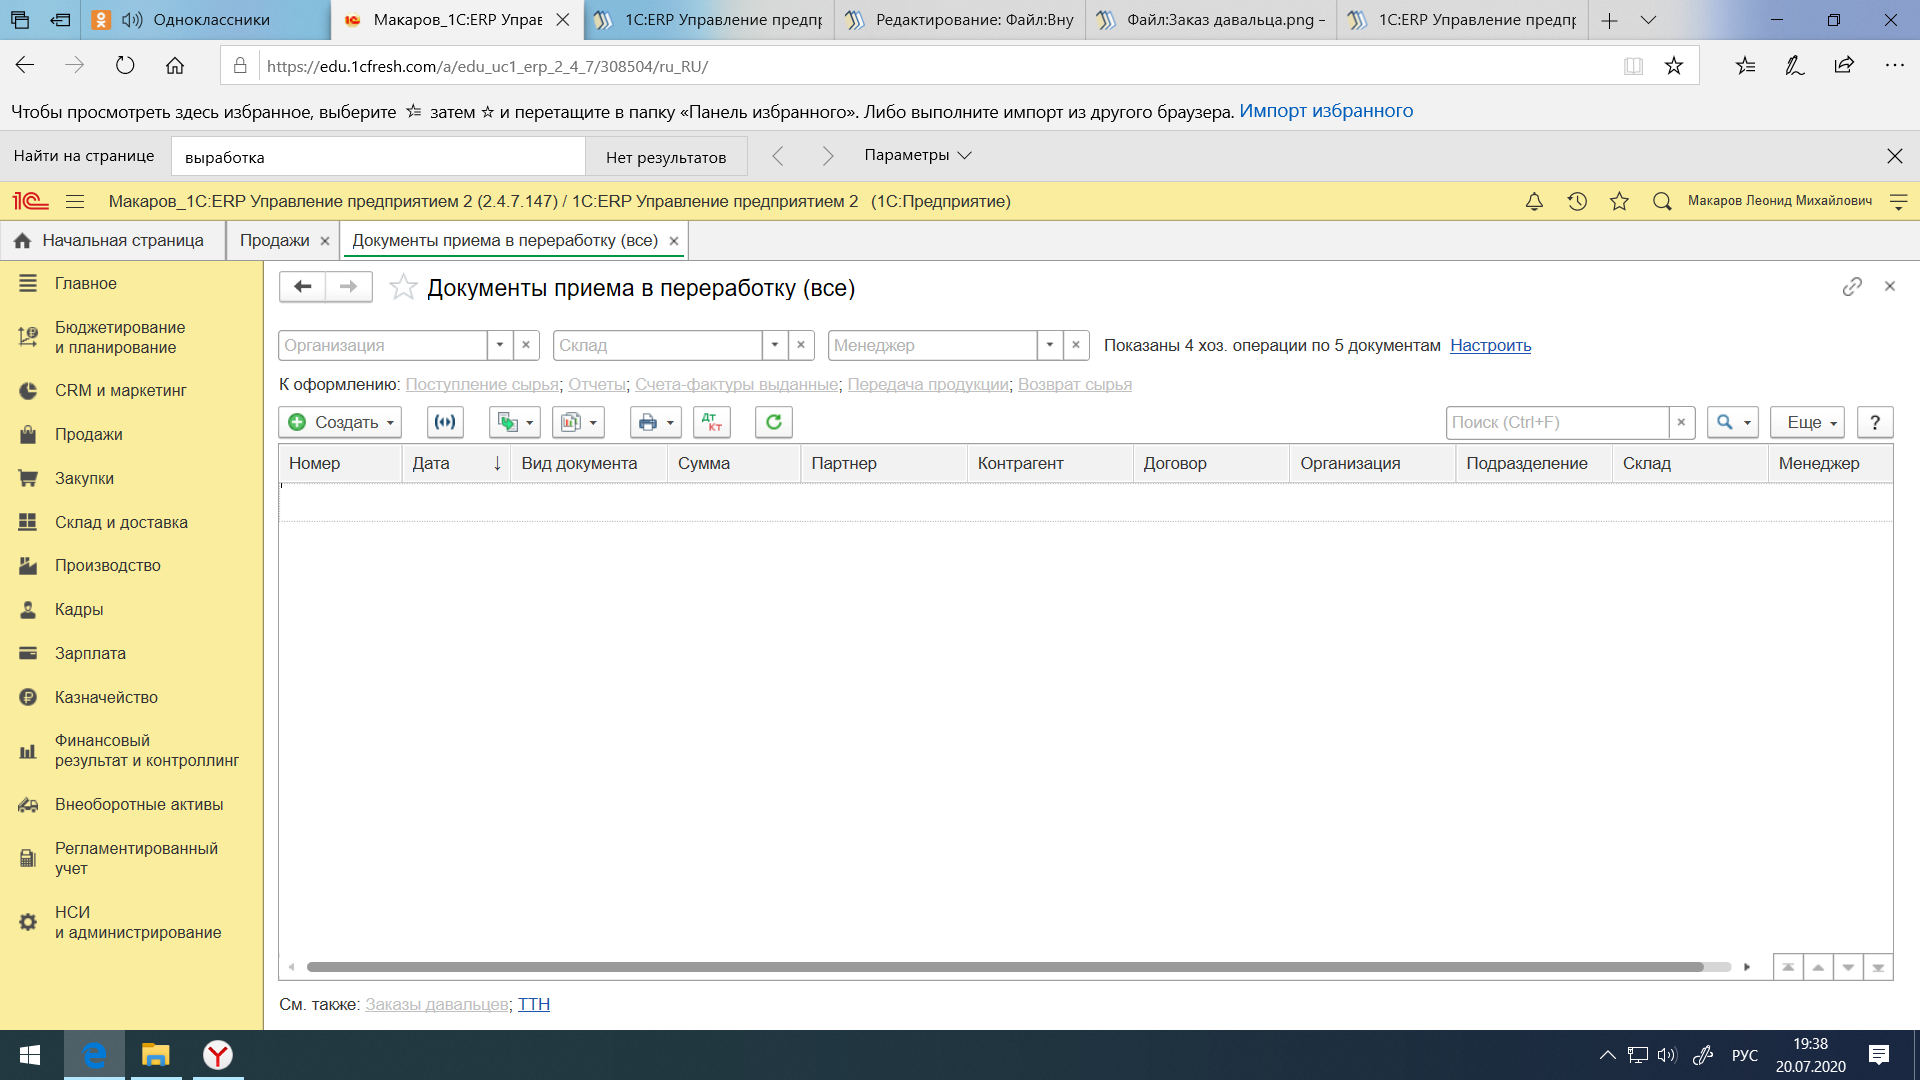Image resolution: width=1920 pixels, height=1080 pixels.
Task: Open the 1C service settings menu icon
Action: pos(1898,201)
